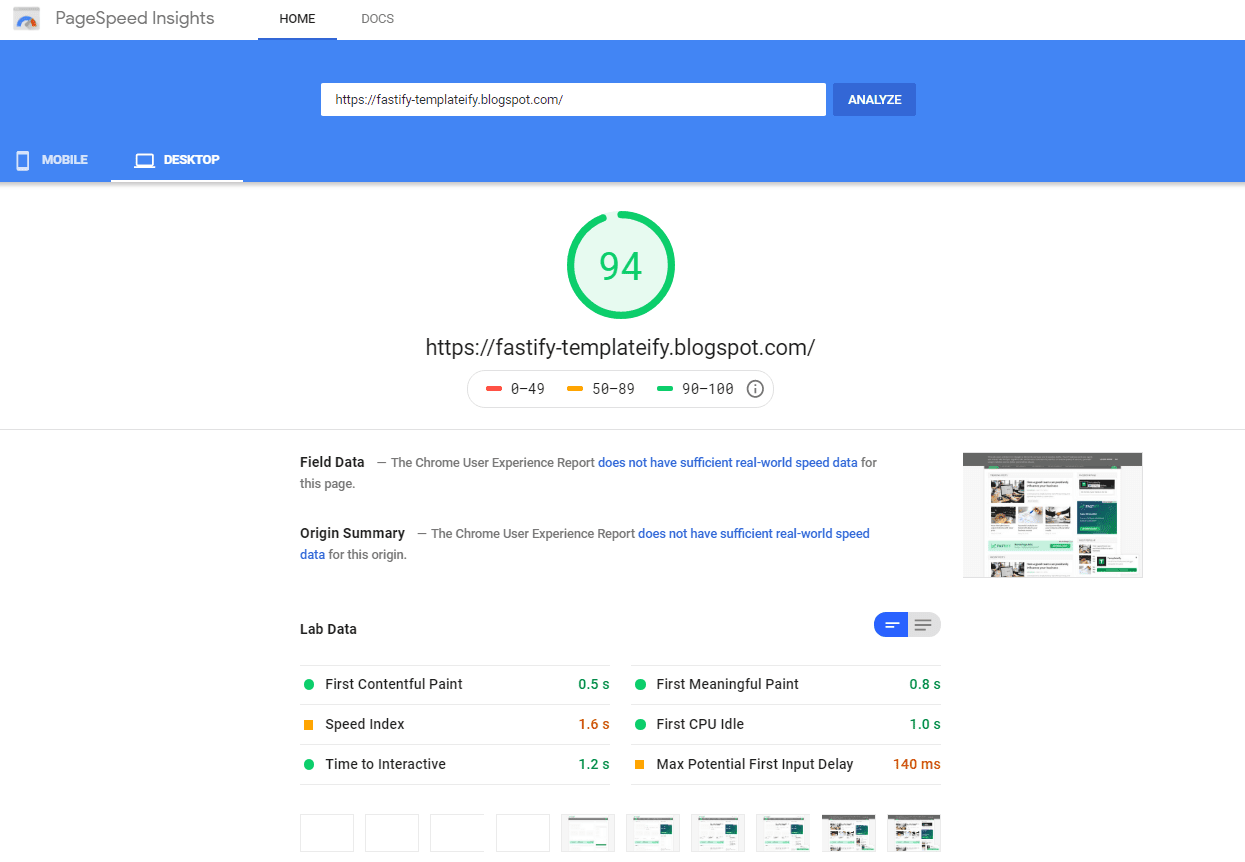Click the ANALYZE button
The image size is (1245, 862).
click(874, 99)
